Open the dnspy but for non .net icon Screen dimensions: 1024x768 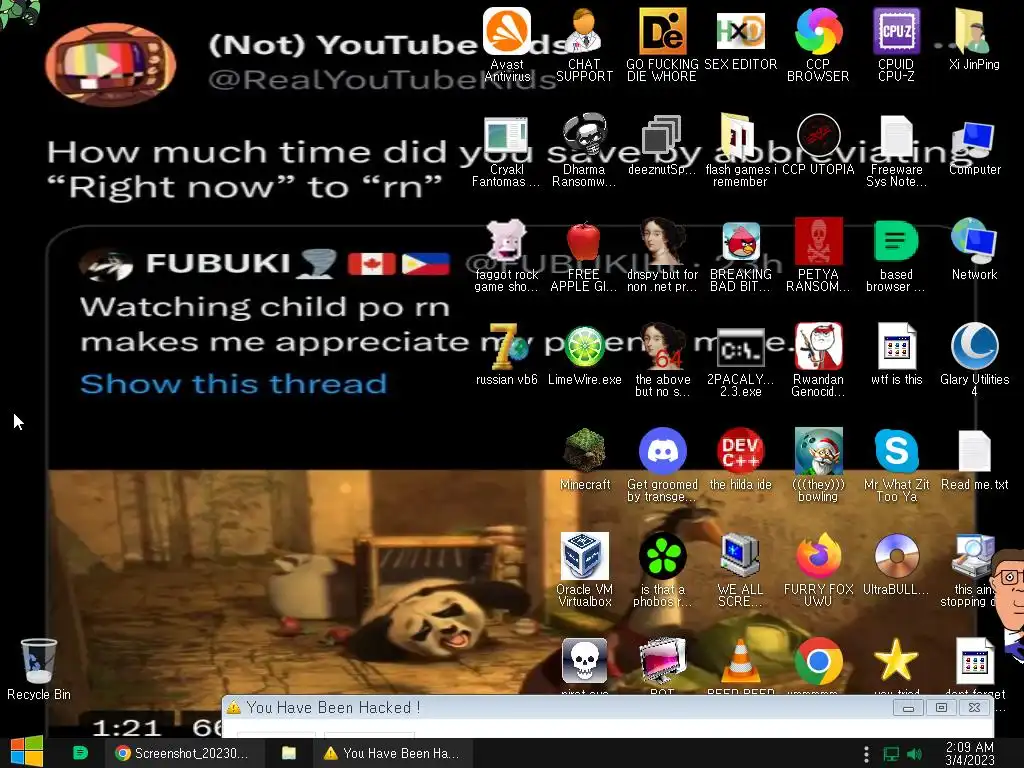pos(662,256)
